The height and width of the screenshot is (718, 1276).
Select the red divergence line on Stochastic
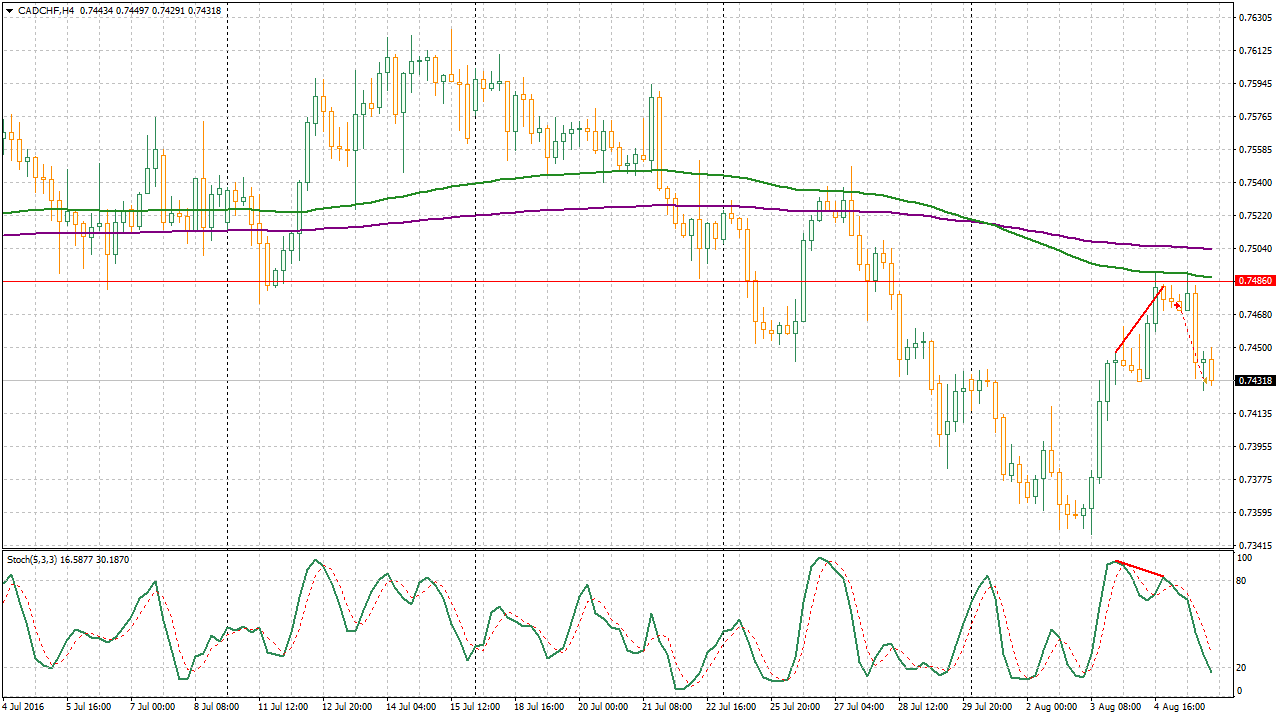click(1140, 569)
